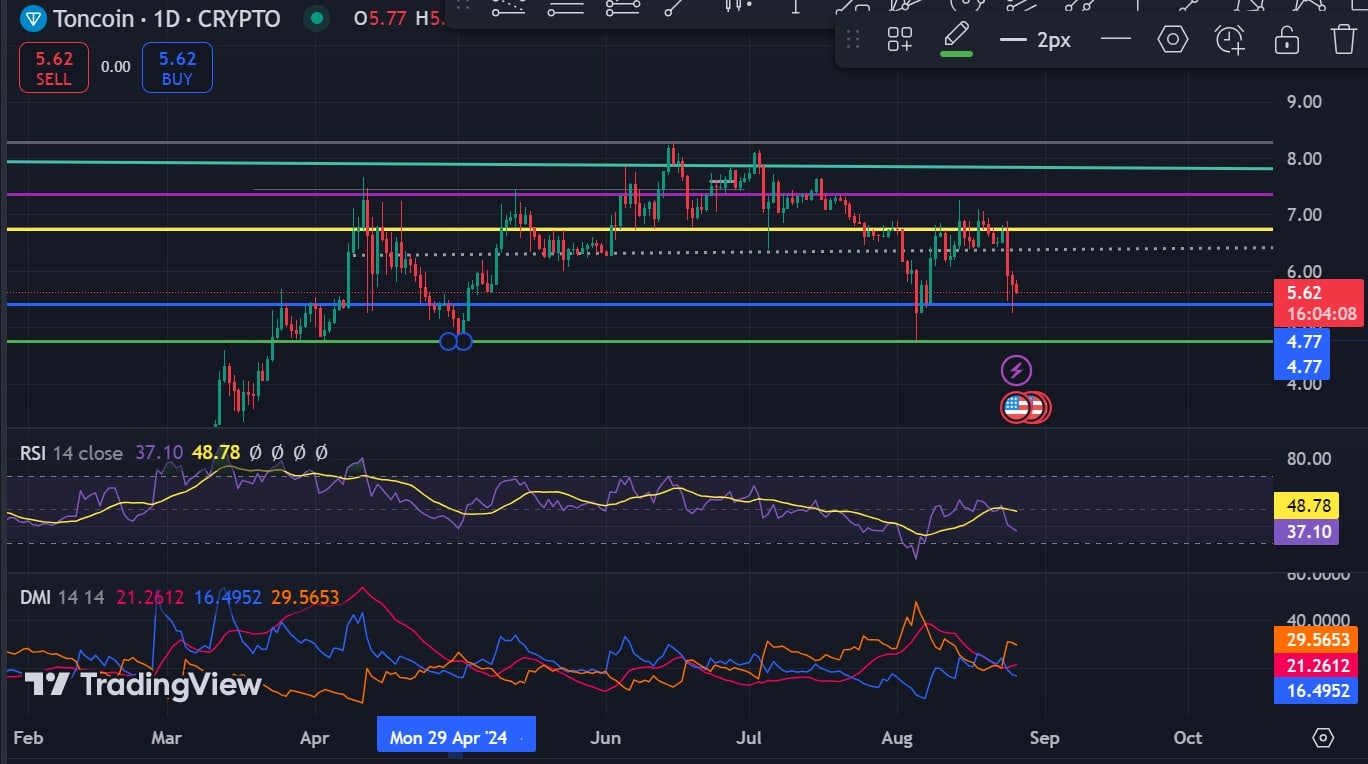
Task: Open chart settings hexagon at bottom right
Action: (1323, 738)
